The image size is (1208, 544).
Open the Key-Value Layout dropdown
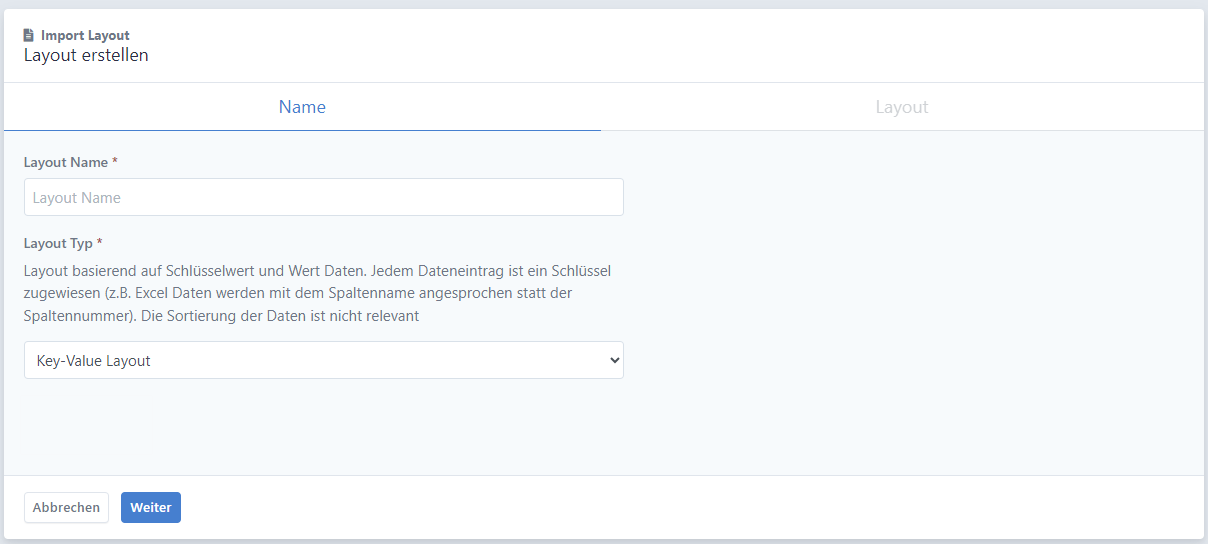pyautogui.click(x=324, y=360)
